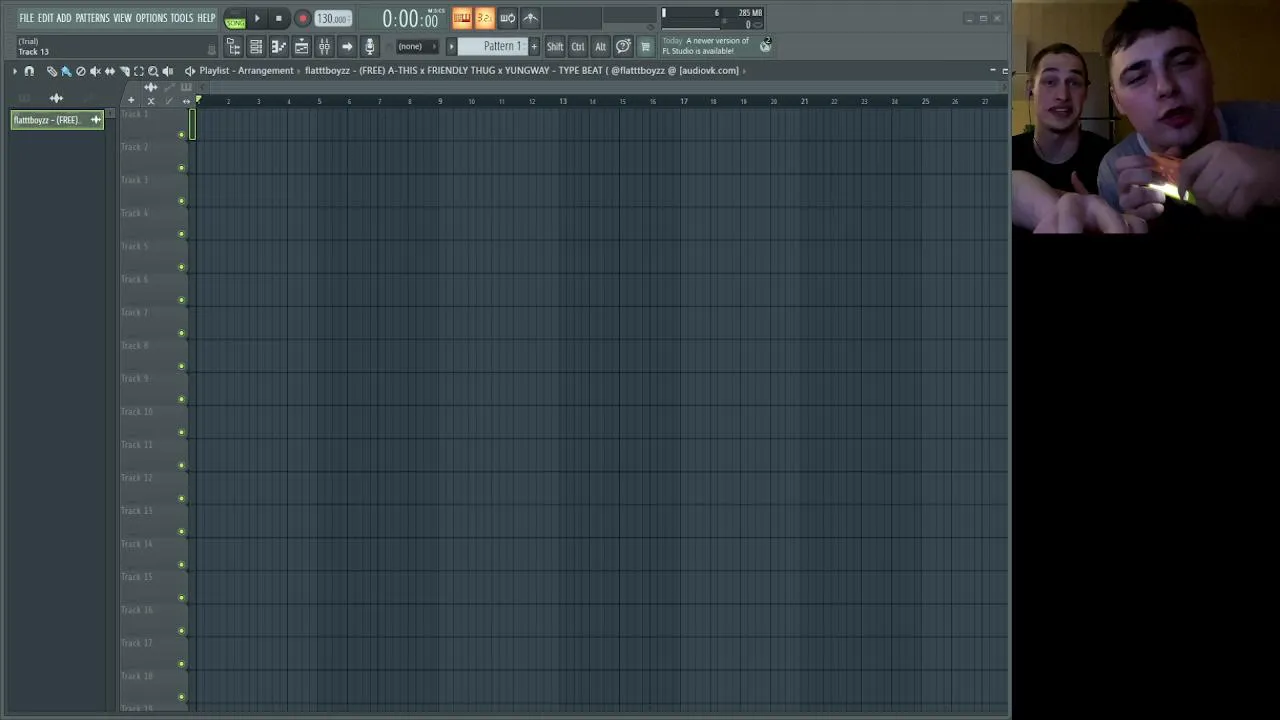
Task: Click the waveform icon above clip picker
Action: (56, 98)
